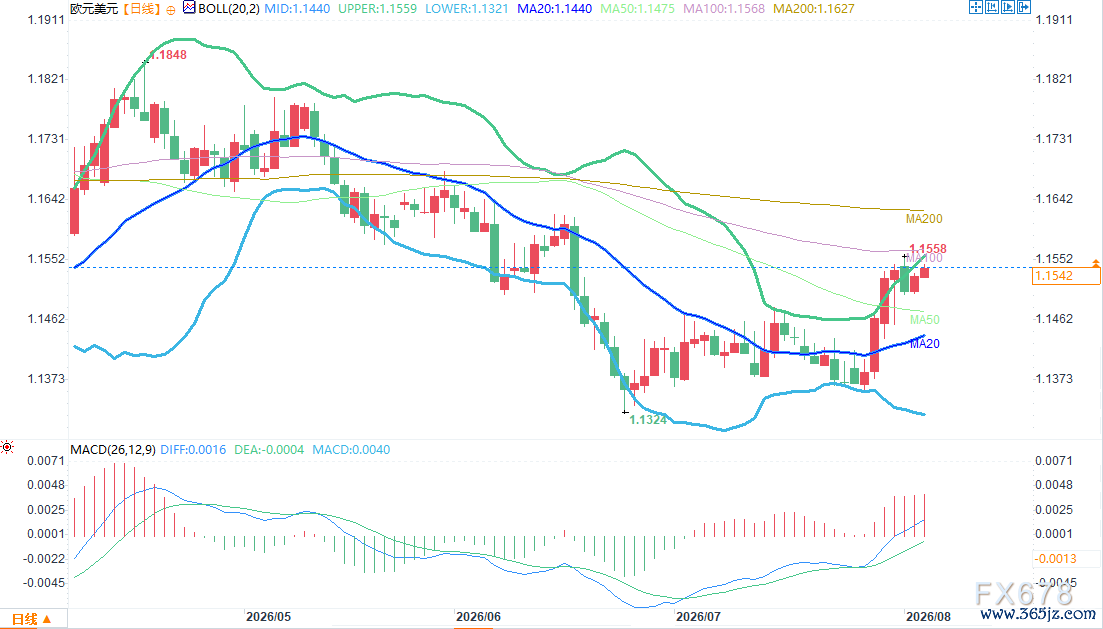
Task: Click the UPPER:1.1559 value
Action: [x=377, y=9]
